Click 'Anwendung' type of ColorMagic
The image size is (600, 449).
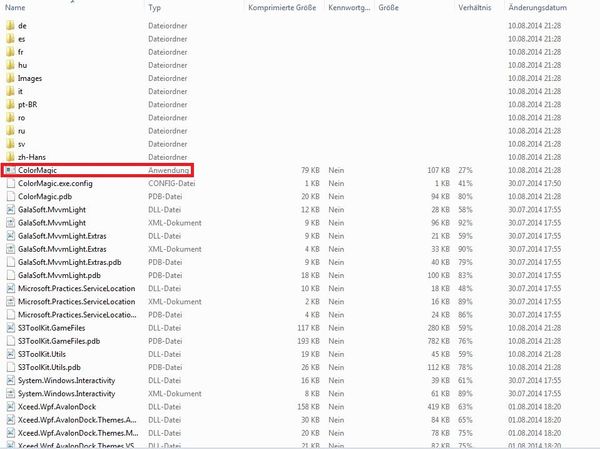pyautogui.click(x=168, y=170)
